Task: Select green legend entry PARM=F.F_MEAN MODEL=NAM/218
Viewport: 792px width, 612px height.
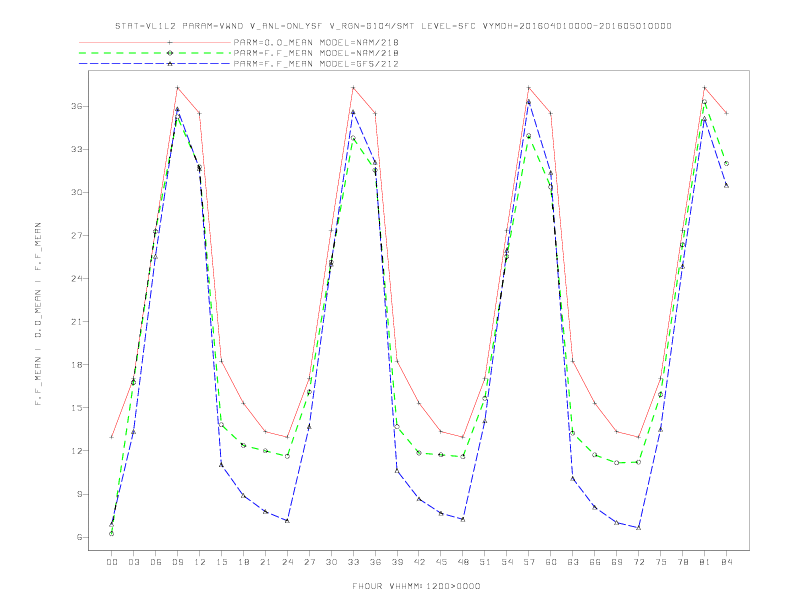Action: (316, 53)
